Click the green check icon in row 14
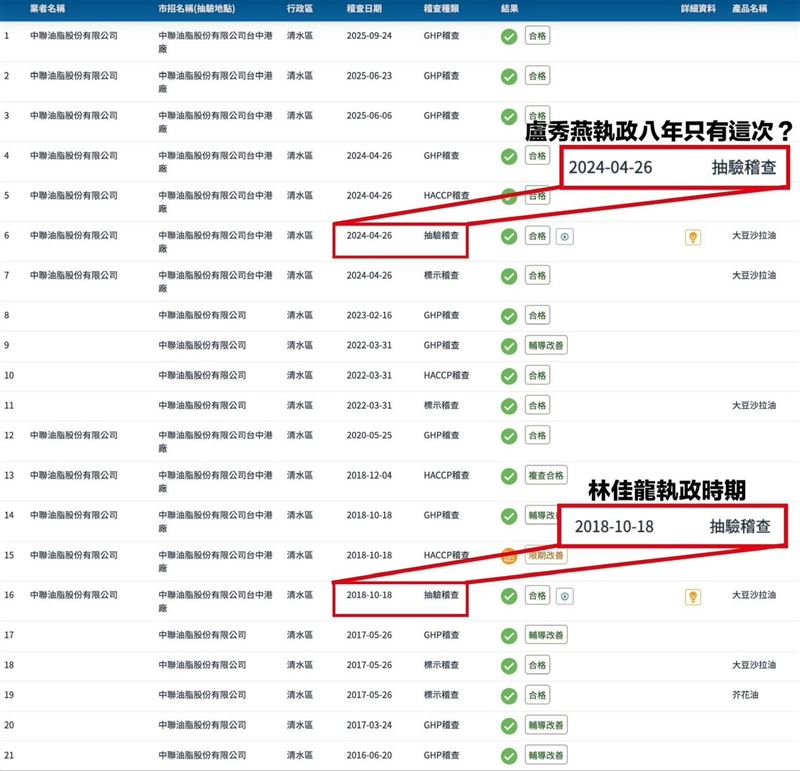 pos(509,516)
